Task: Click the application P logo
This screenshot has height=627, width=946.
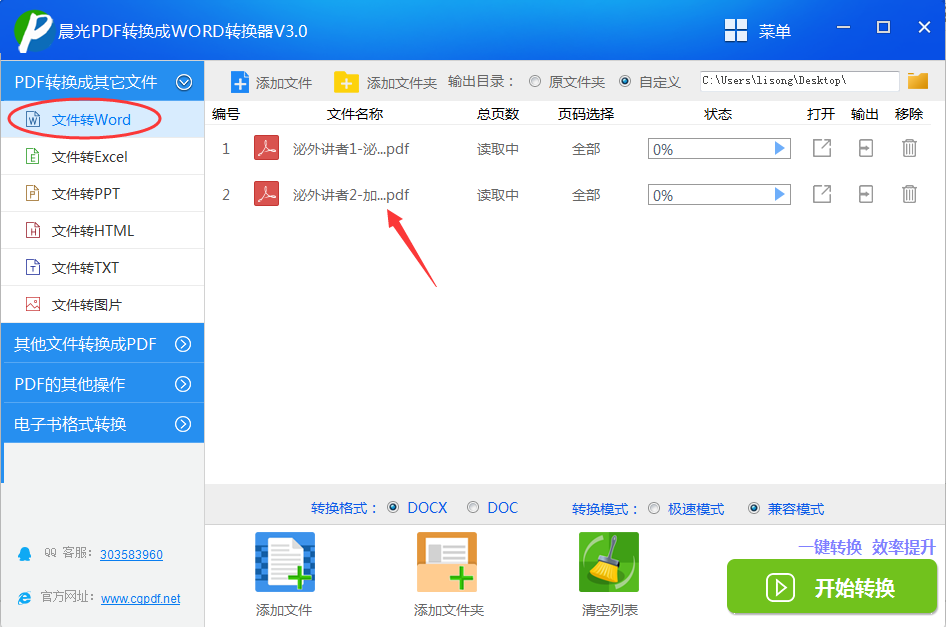Action: (x=34, y=30)
